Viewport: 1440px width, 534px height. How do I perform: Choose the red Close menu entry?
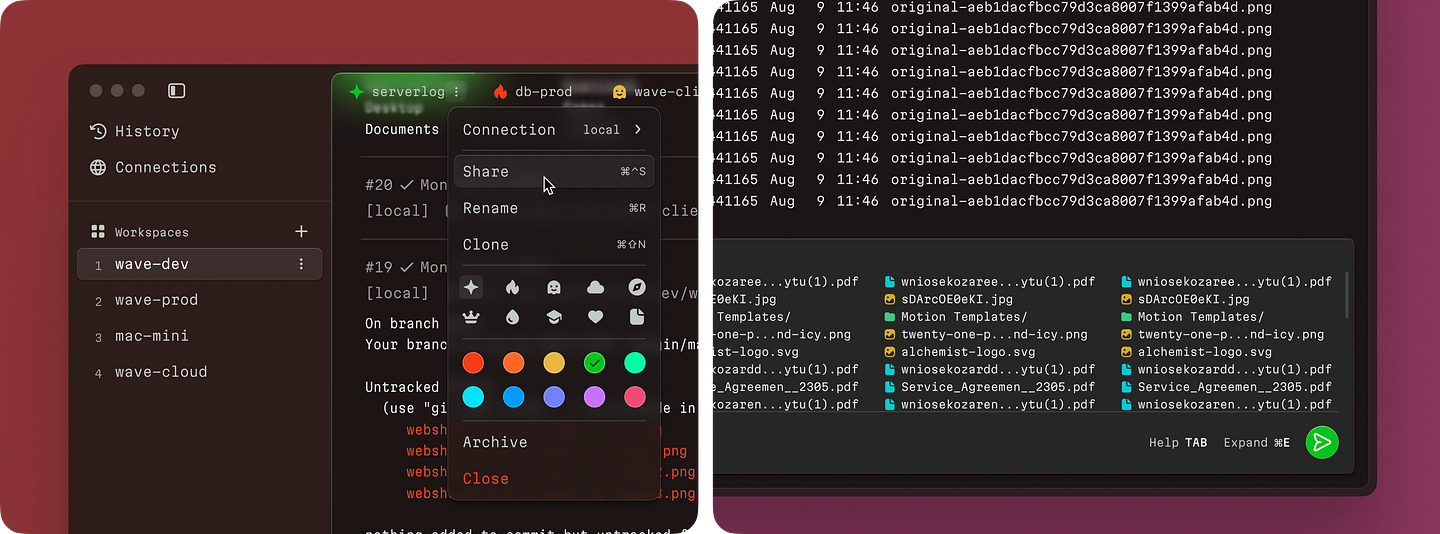tap(554, 478)
